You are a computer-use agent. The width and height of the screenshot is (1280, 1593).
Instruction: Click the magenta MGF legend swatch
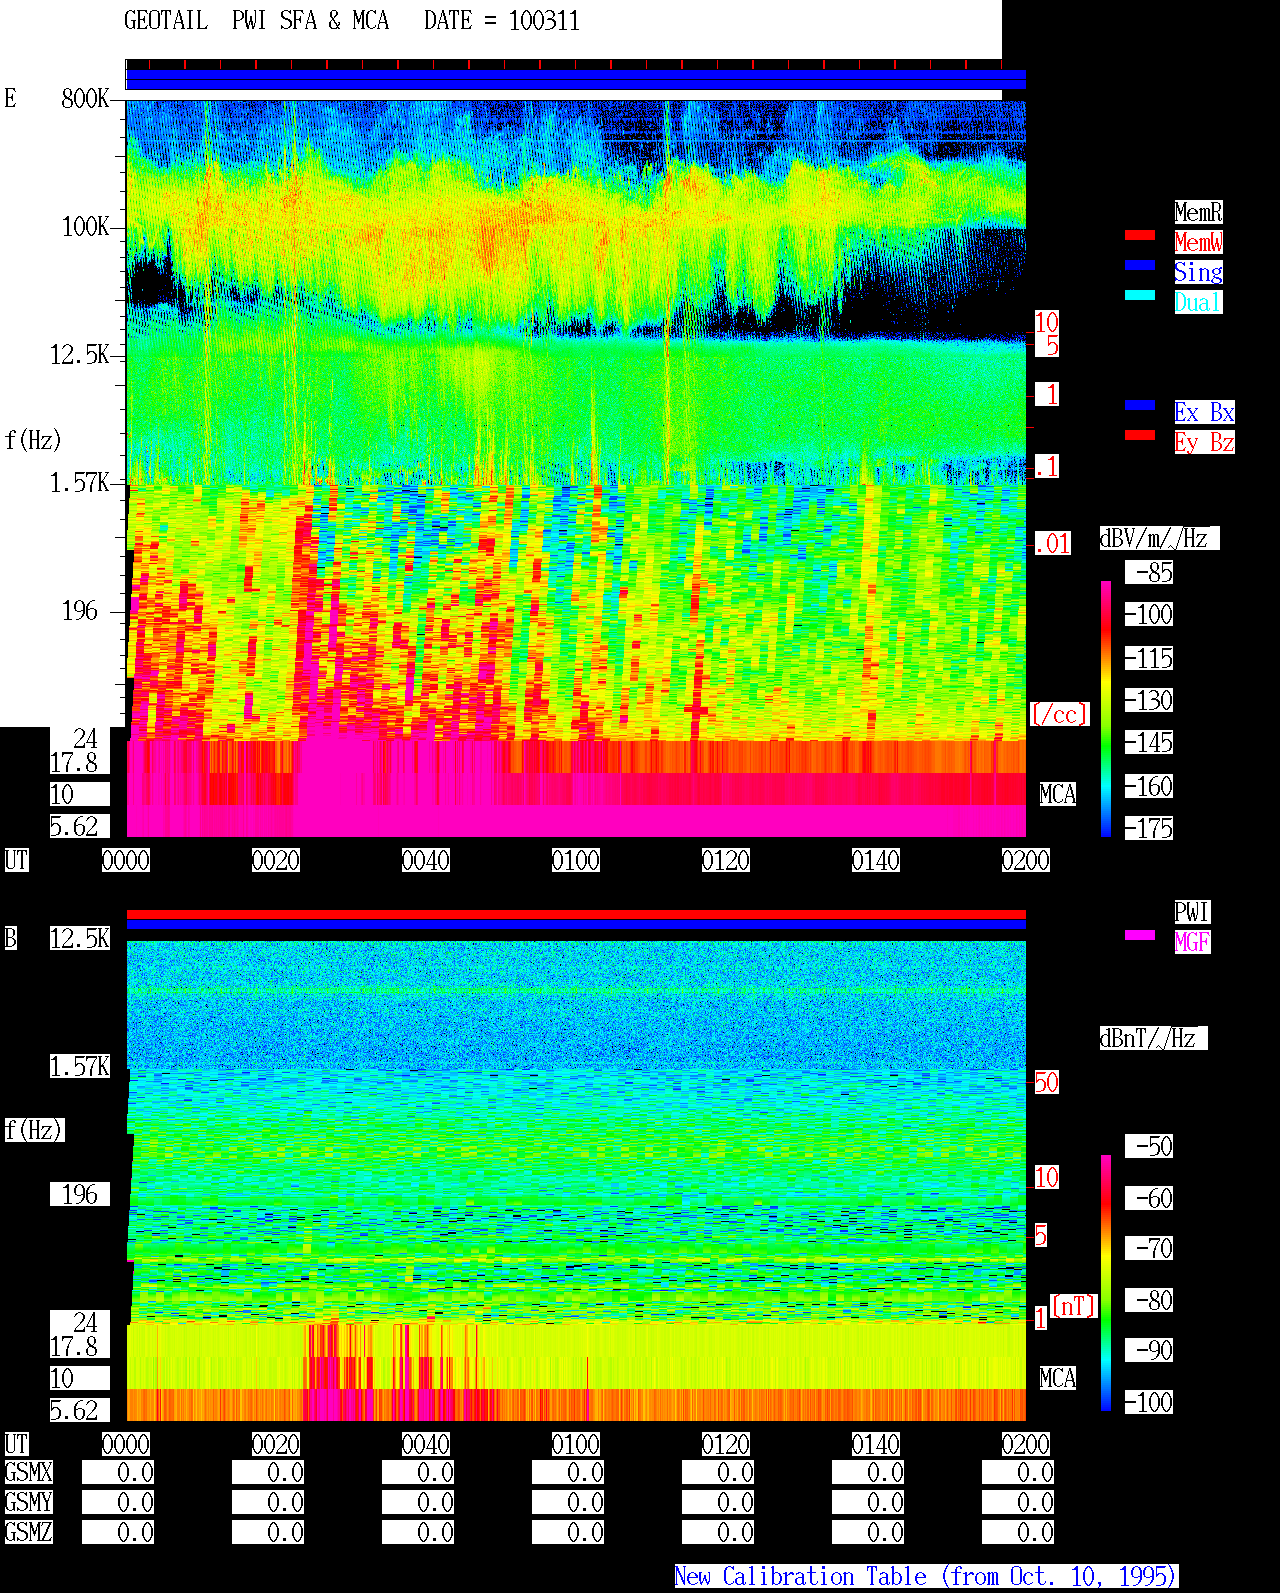point(1140,935)
